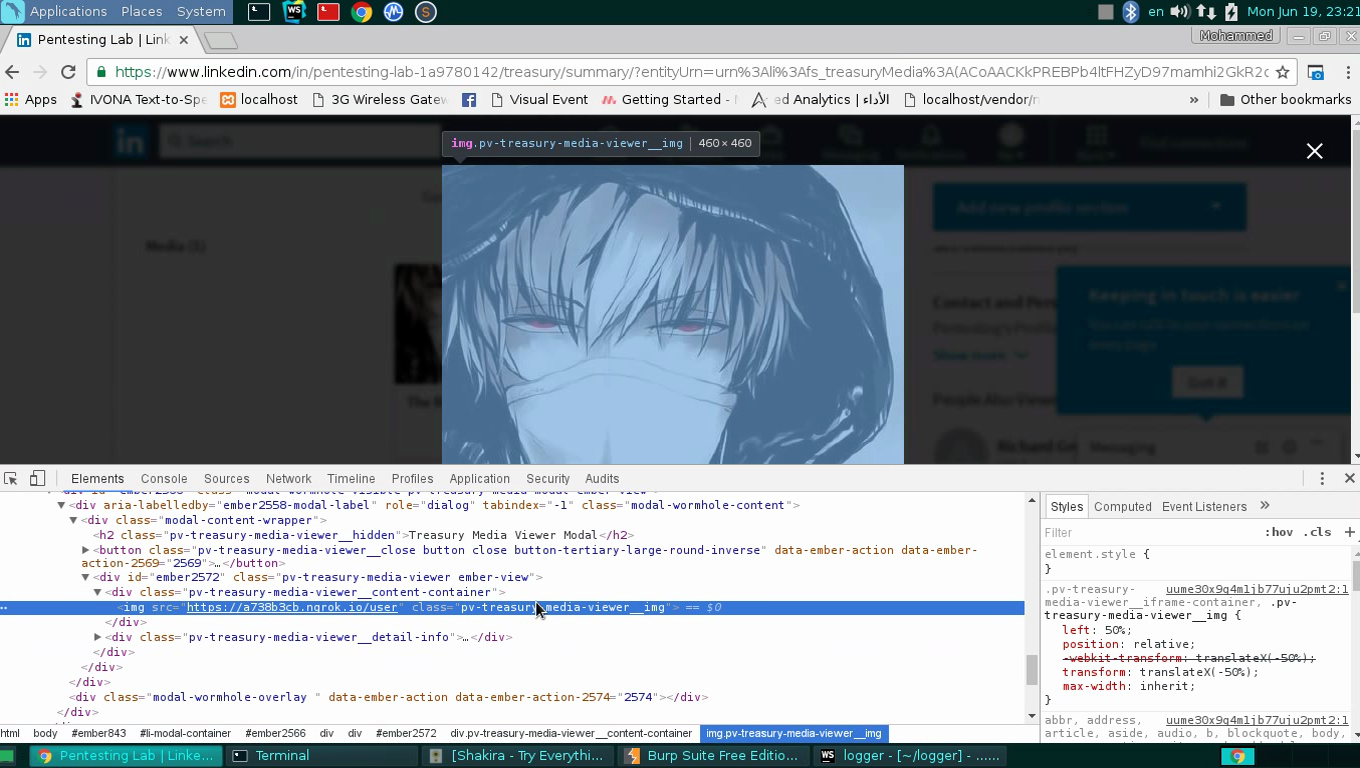Viewport: 1360px width, 768px height.
Task: Open the Facebook bookmark icon
Action: point(469,99)
